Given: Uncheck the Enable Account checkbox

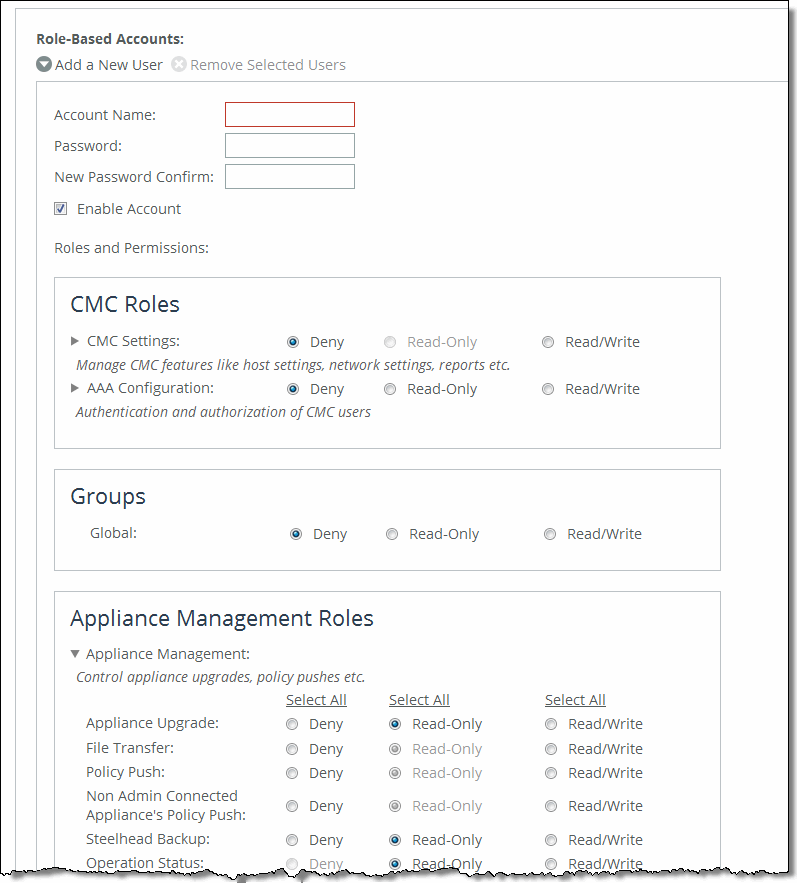Looking at the screenshot, I should click(61, 208).
